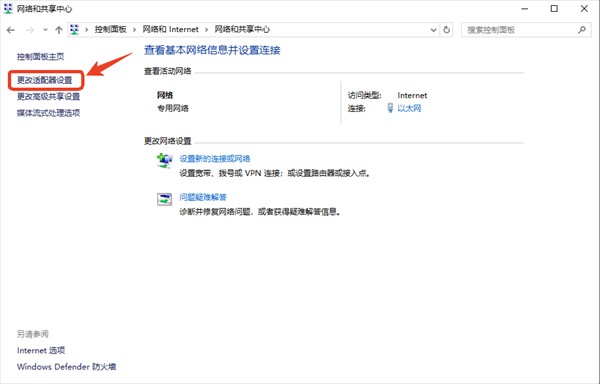Open 问题疑难解答 link
600x384 pixels.
[203, 197]
